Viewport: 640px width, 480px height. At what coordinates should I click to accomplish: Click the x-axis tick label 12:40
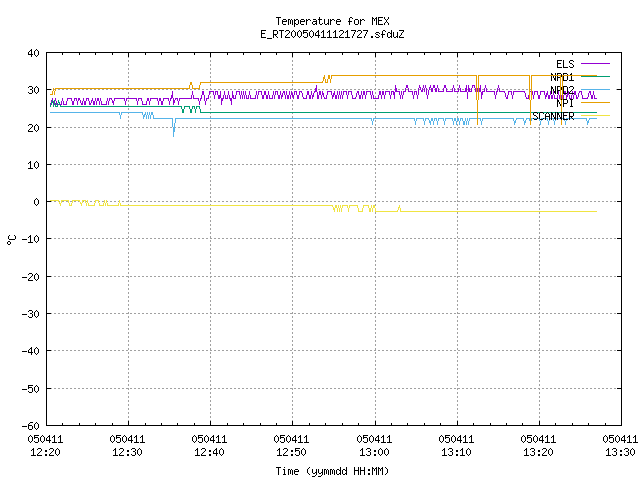[209, 452]
